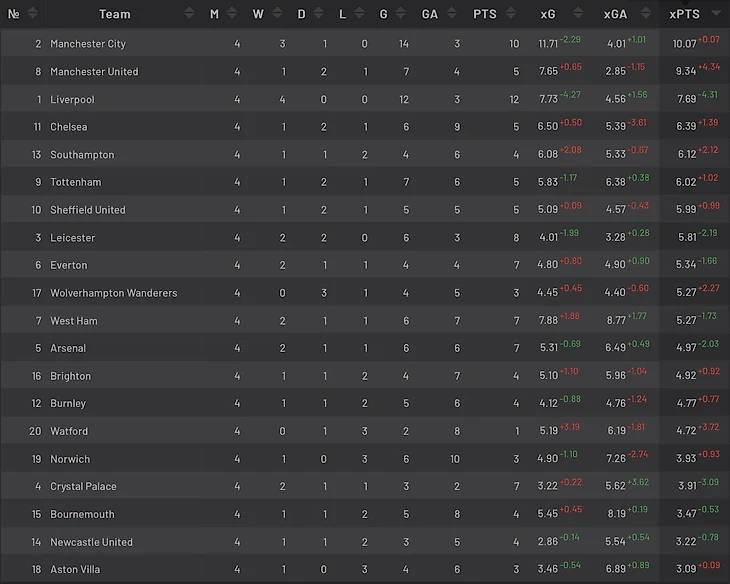Screen dimensions: 730x584
Task: Open Sheffield United team page
Action: pos(88,210)
